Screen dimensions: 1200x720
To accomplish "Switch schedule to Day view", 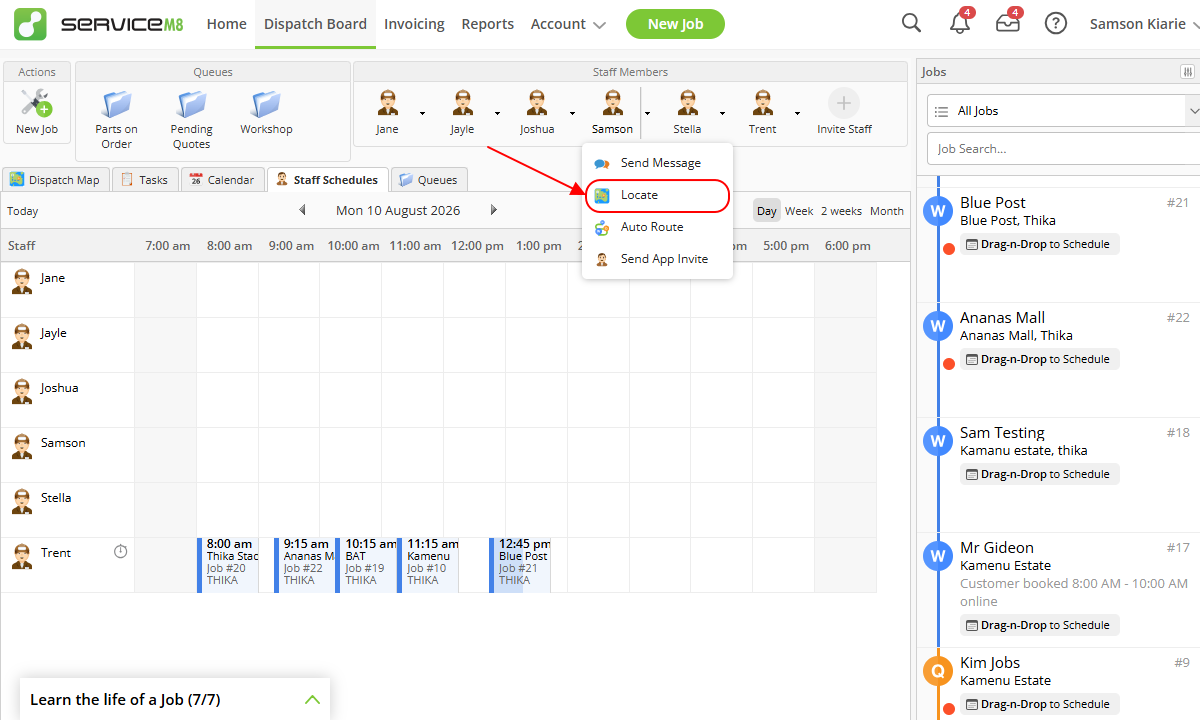I will [x=767, y=211].
